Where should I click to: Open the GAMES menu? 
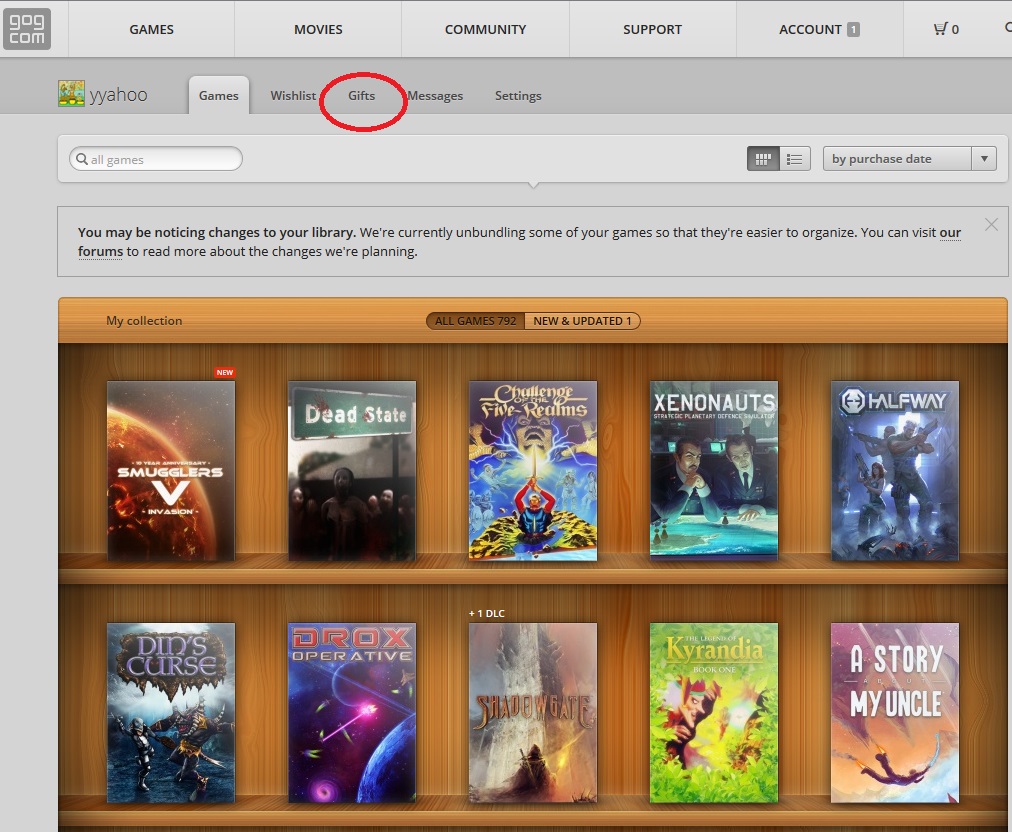152,29
